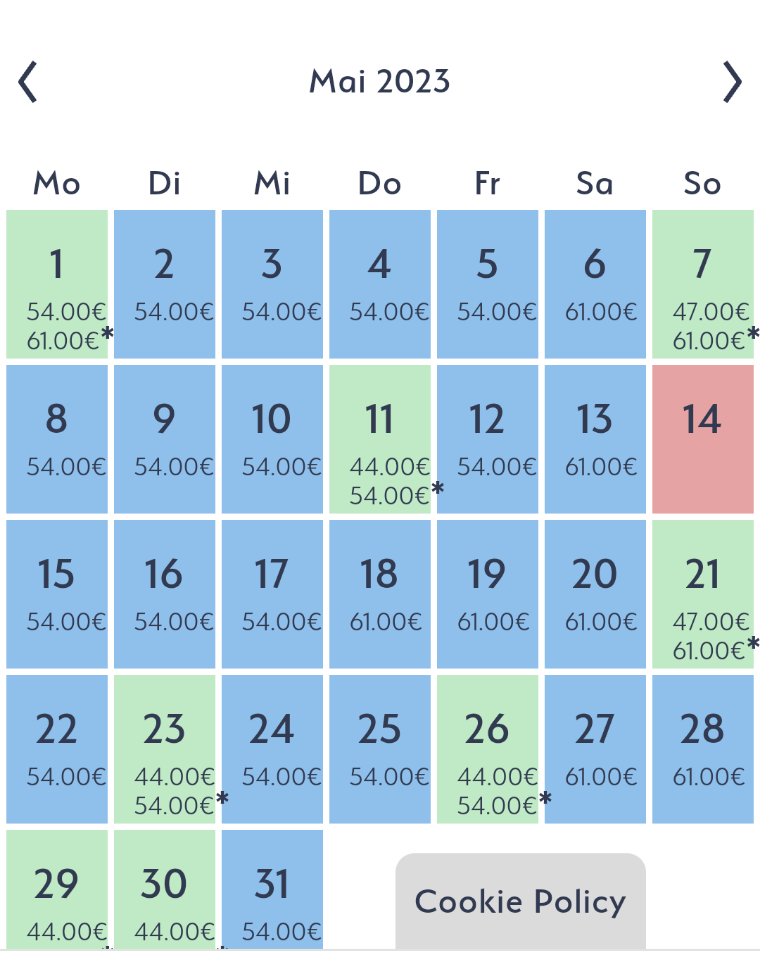Viewport: 760px width, 956px height.
Task: Select Sunday May 21 green cell
Action: (702, 594)
